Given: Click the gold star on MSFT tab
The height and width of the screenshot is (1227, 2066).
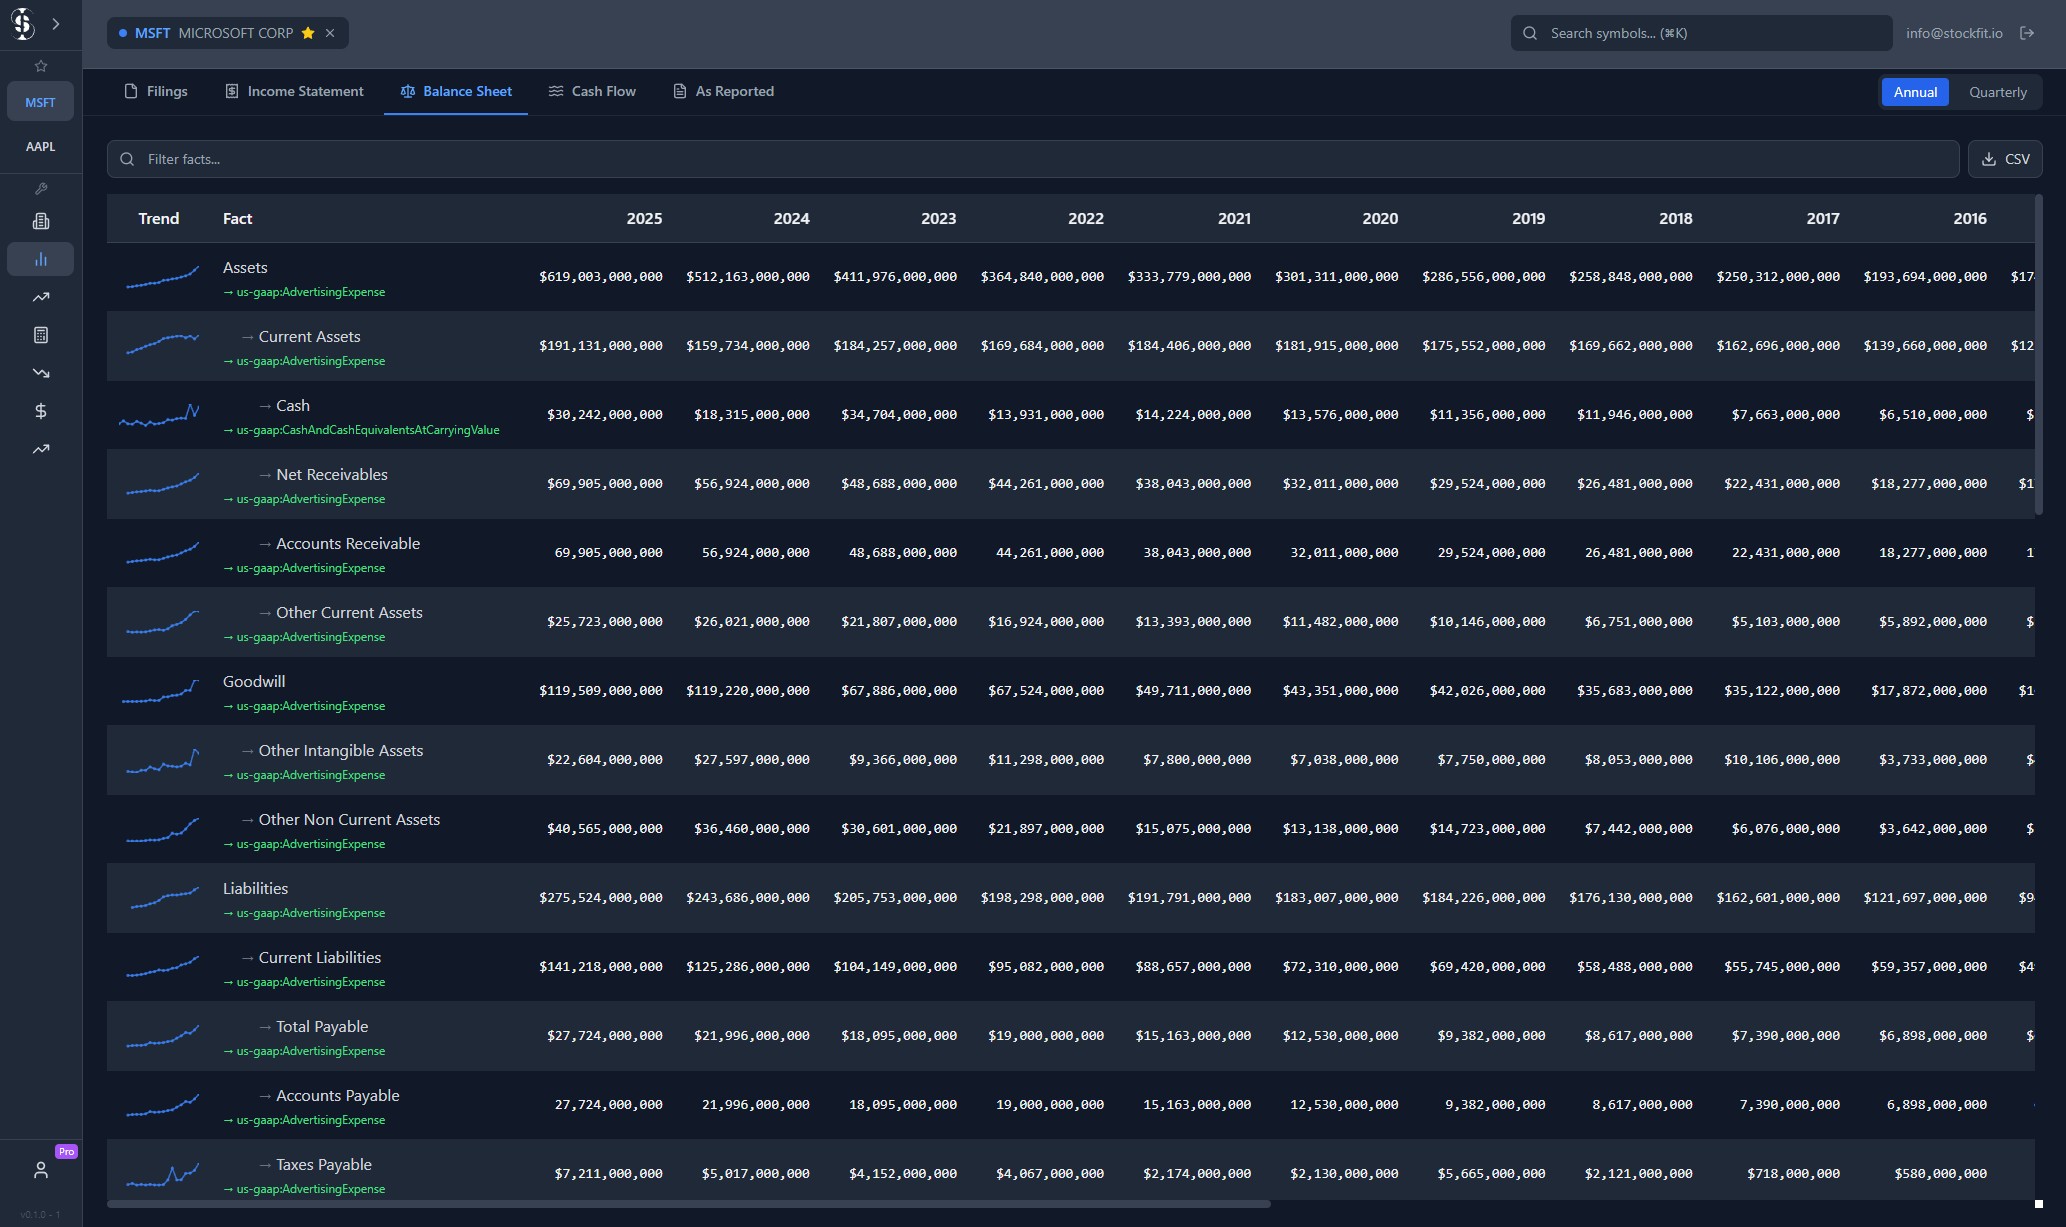Looking at the screenshot, I should coord(308,33).
